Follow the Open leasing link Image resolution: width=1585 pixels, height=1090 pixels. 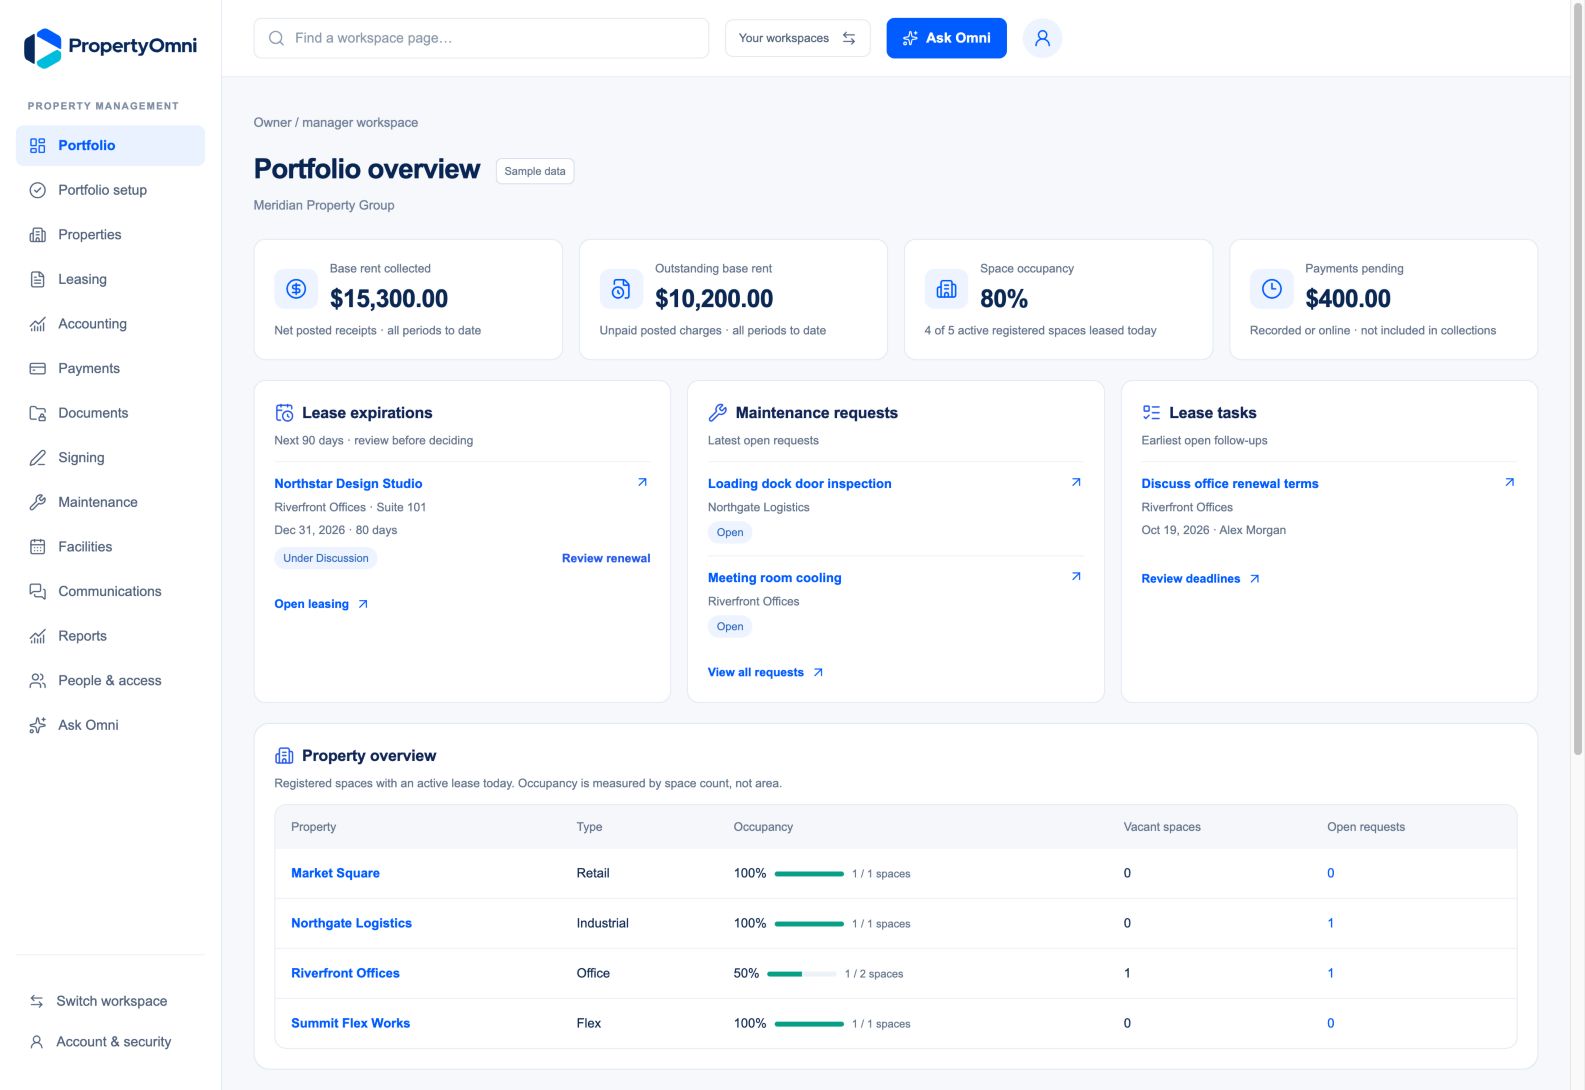pos(321,604)
